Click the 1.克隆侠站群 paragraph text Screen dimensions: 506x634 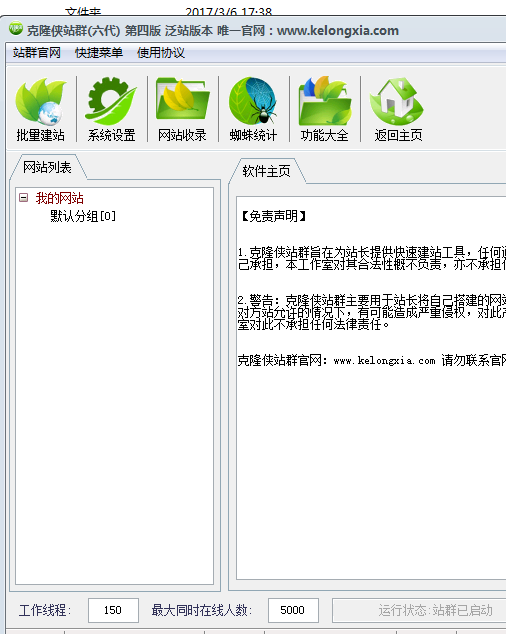pos(371,258)
